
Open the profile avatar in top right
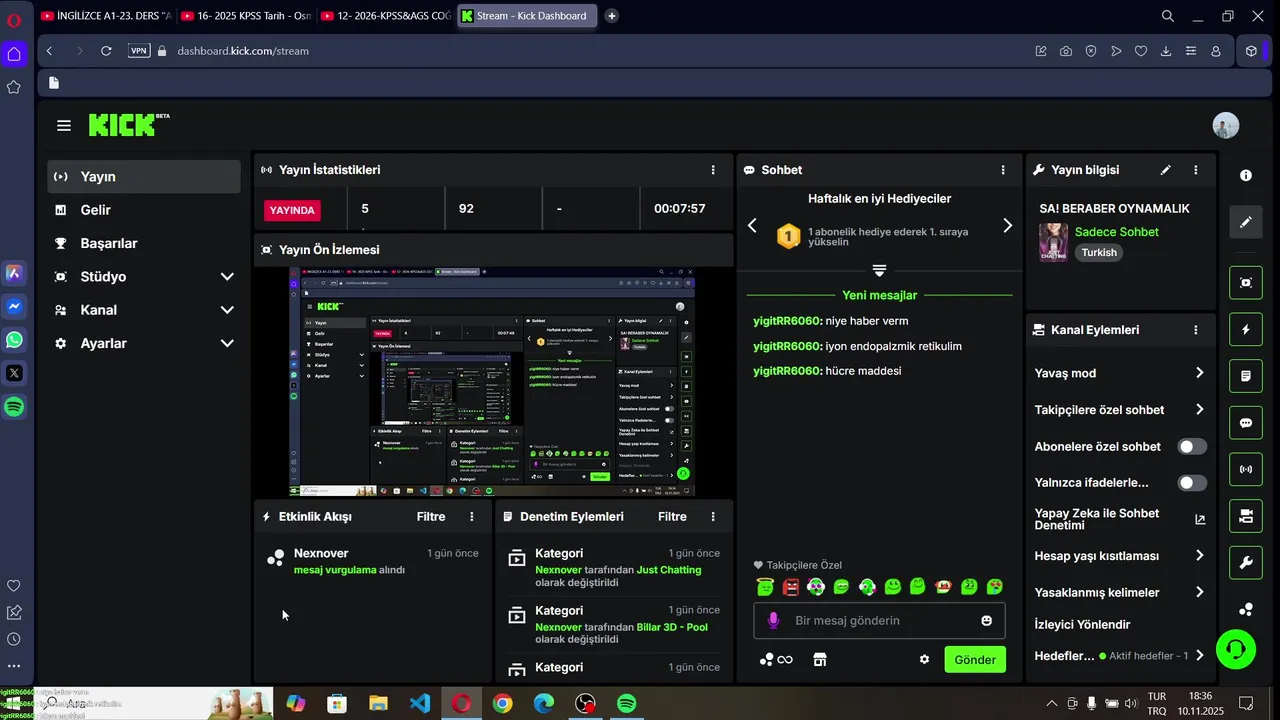click(x=1226, y=125)
